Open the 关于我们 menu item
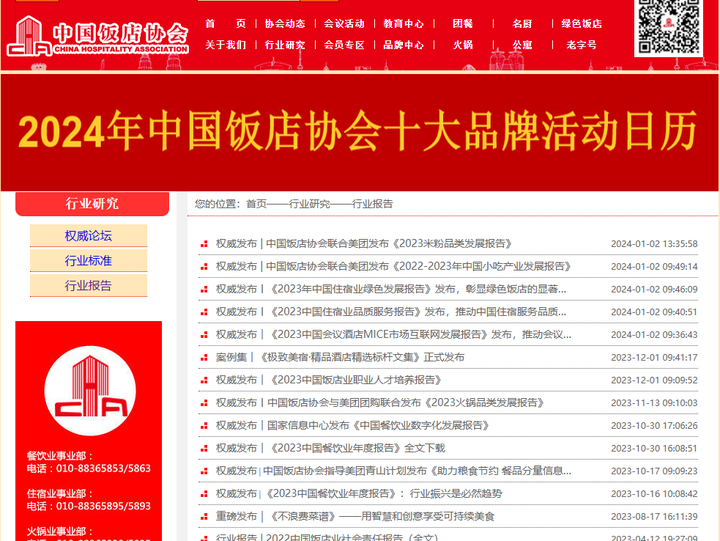The height and width of the screenshot is (541, 720). 225,45
